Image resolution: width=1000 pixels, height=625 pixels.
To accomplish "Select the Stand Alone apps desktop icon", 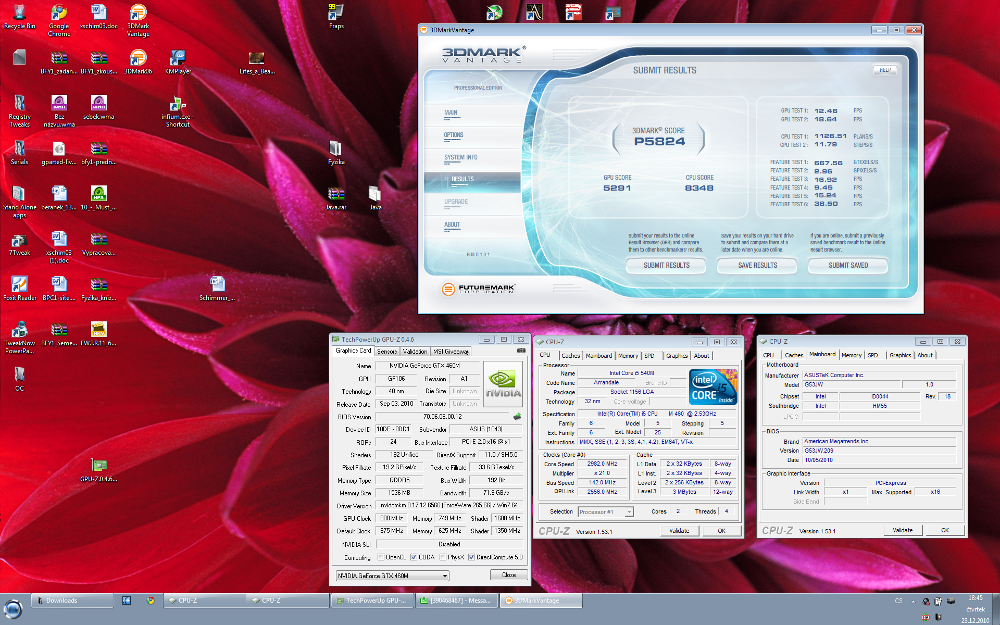I will click(x=19, y=202).
